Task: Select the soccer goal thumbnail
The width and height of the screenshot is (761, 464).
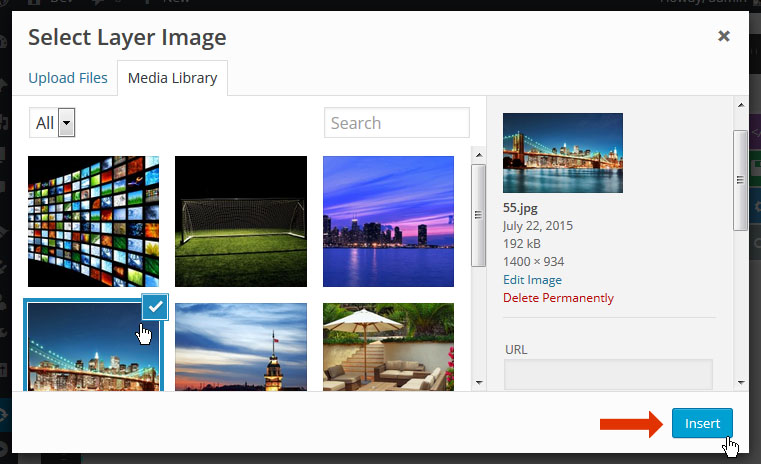Action: tap(241, 221)
